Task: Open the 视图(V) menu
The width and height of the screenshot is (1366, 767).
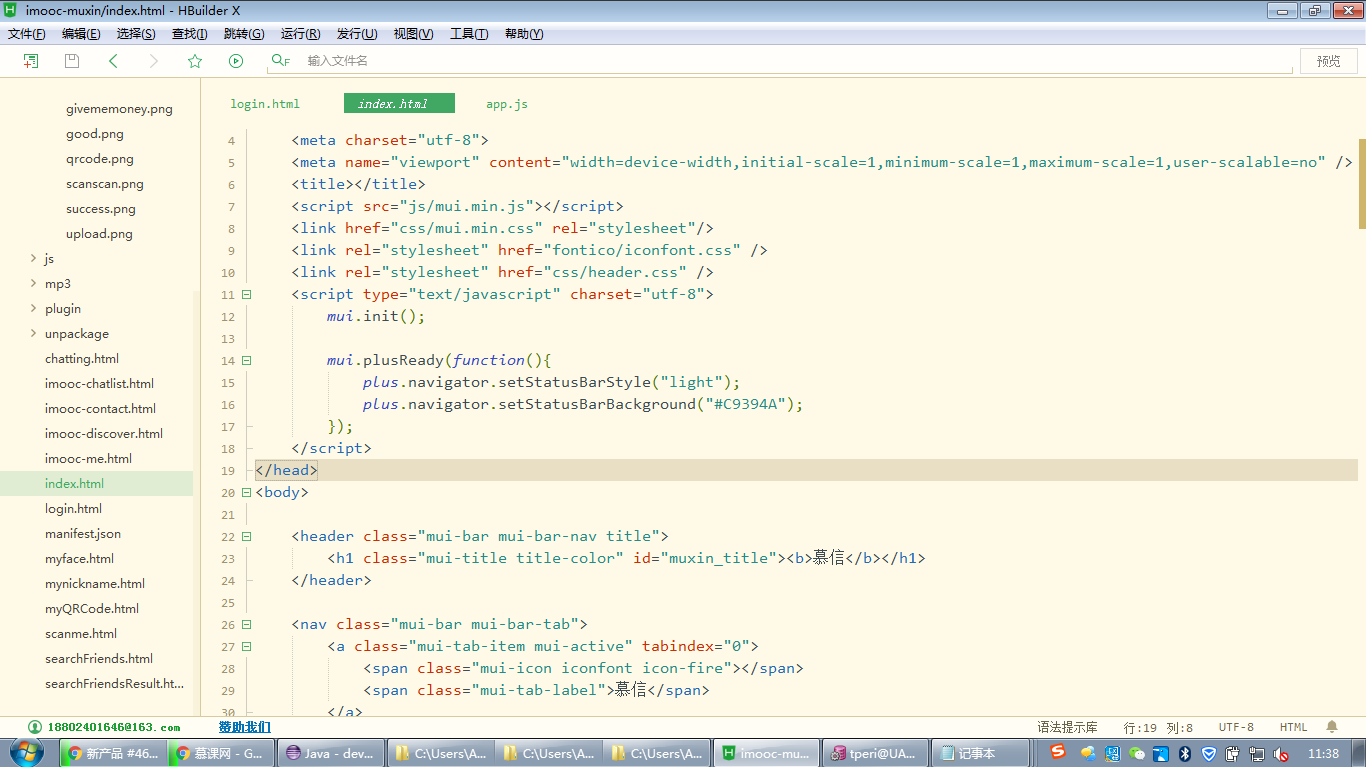Action: tap(413, 34)
